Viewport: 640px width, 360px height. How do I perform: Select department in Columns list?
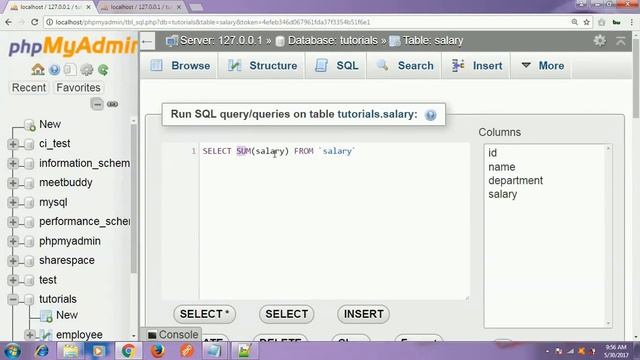coord(516,181)
